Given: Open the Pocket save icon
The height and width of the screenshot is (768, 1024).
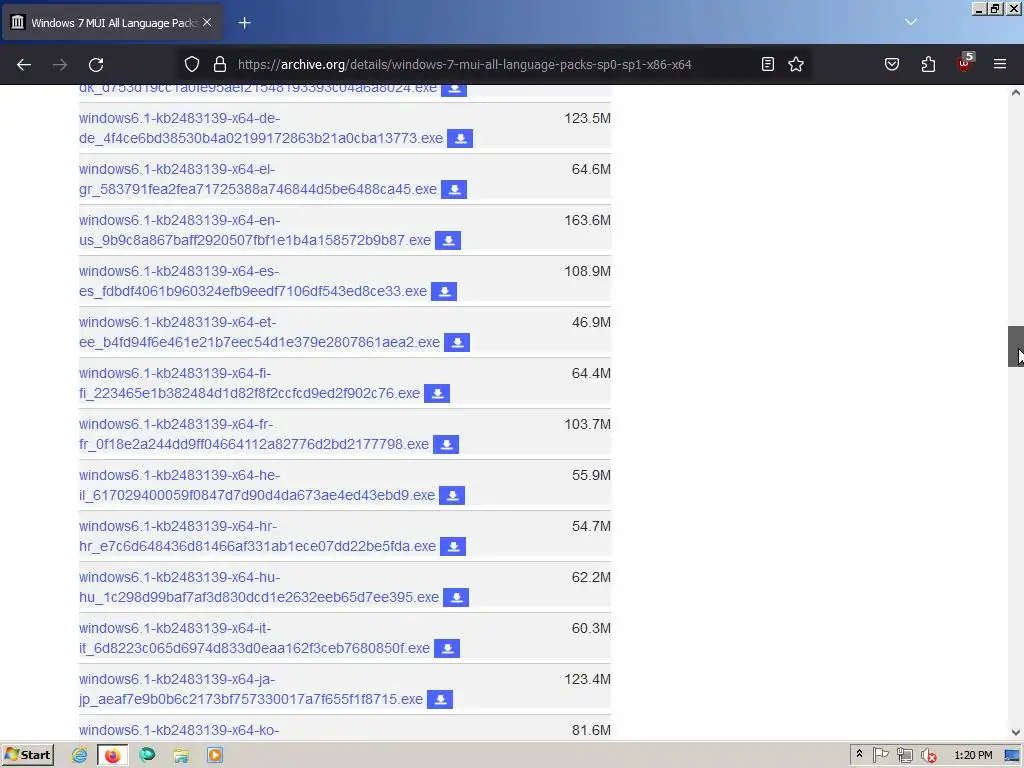Looking at the screenshot, I should 892,64.
